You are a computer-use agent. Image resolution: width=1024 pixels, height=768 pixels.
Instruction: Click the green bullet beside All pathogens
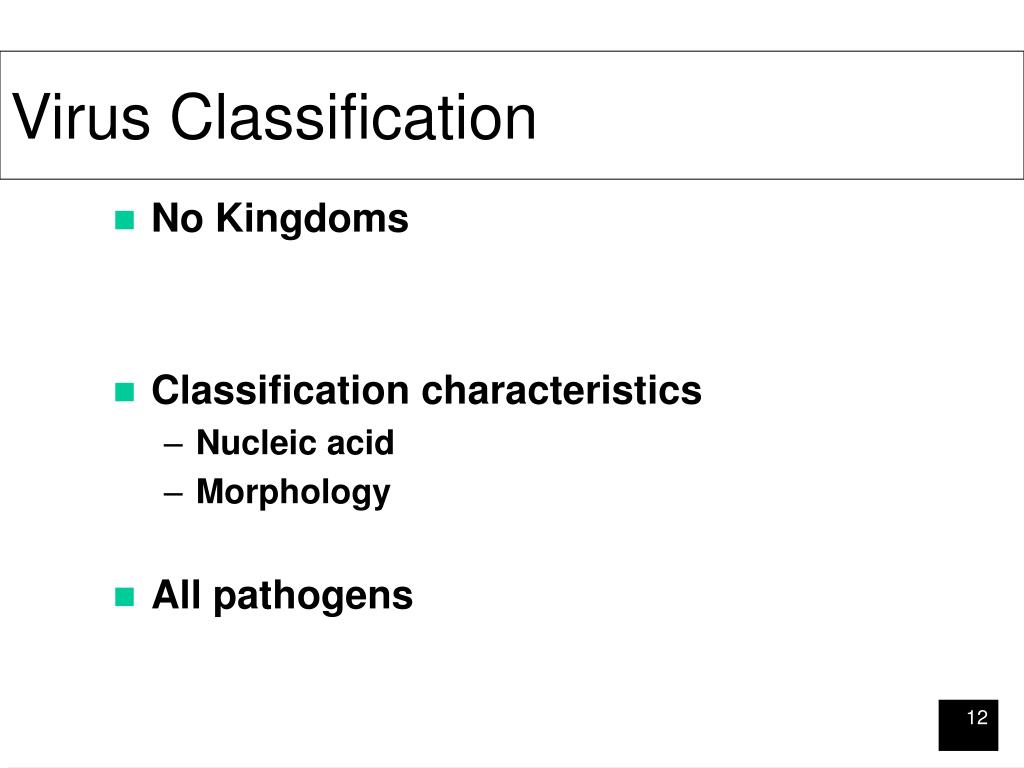point(124,597)
